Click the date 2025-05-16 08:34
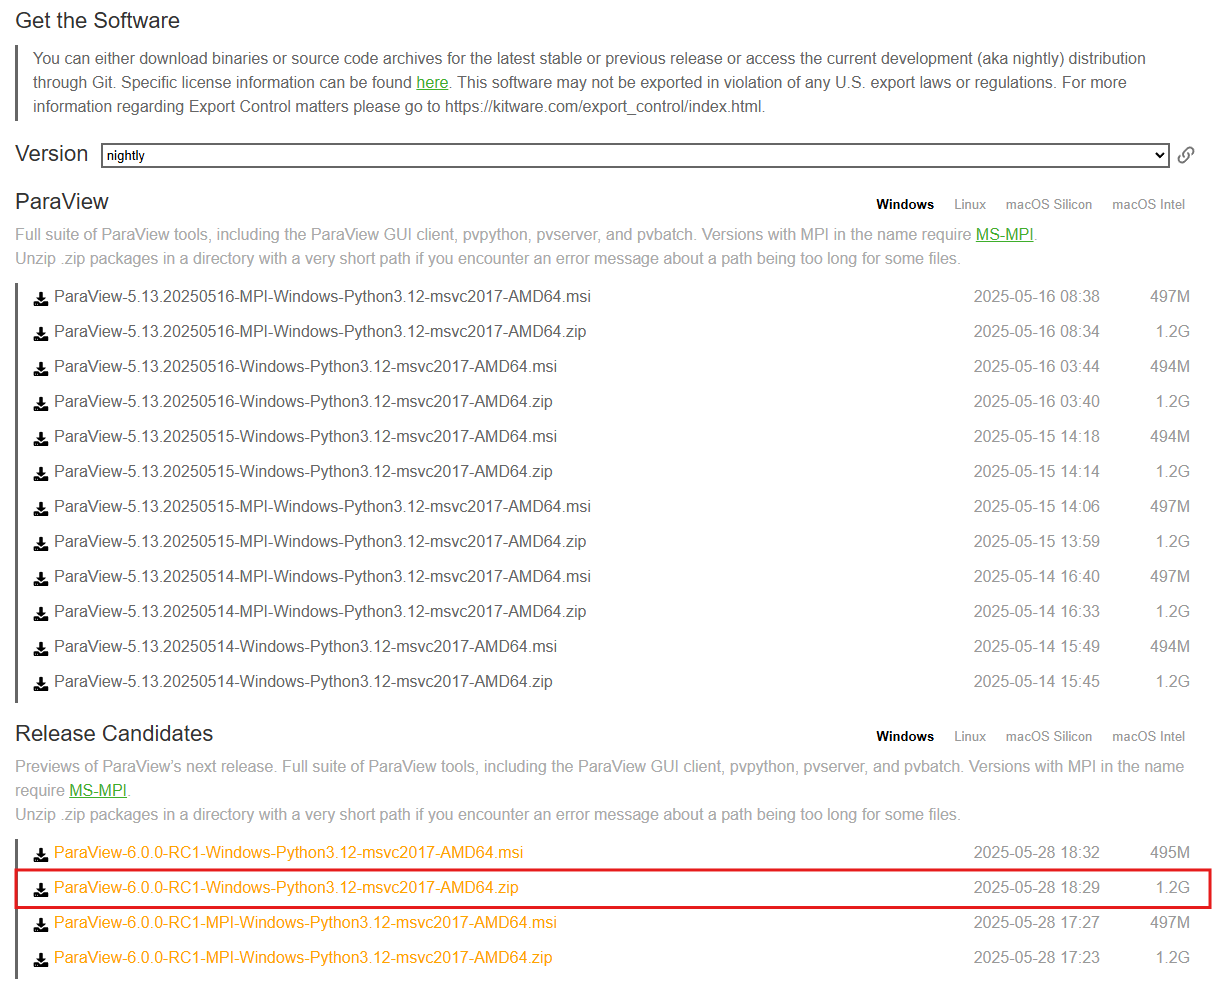Viewport: 1213px width, 996px height. [1036, 331]
